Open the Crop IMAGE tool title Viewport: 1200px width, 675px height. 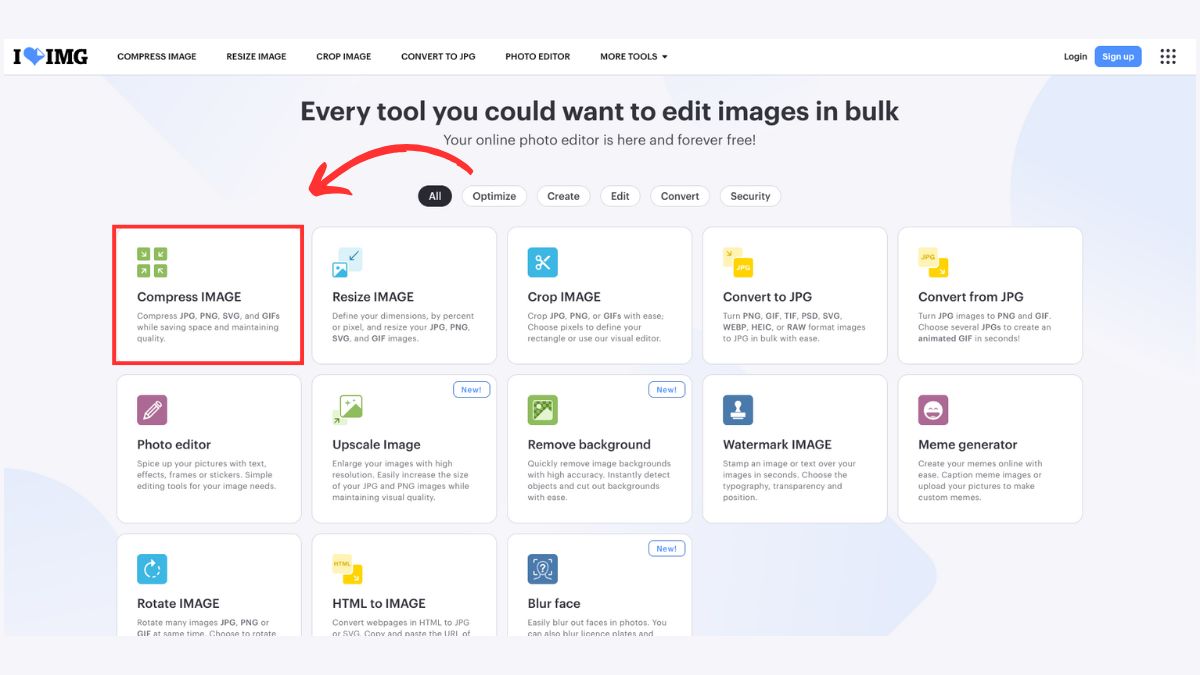click(564, 297)
